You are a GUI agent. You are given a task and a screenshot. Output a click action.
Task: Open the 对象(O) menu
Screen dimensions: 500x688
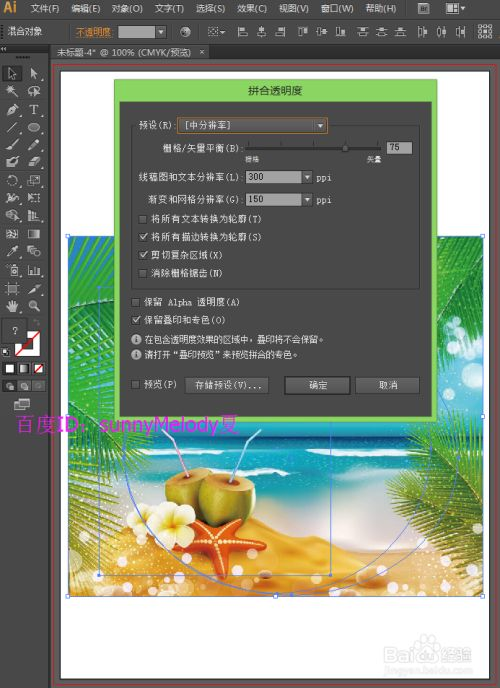pyautogui.click(x=127, y=8)
